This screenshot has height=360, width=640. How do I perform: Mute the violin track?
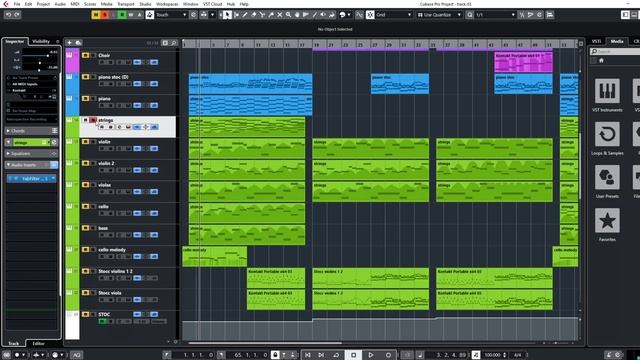coord(85,142)
